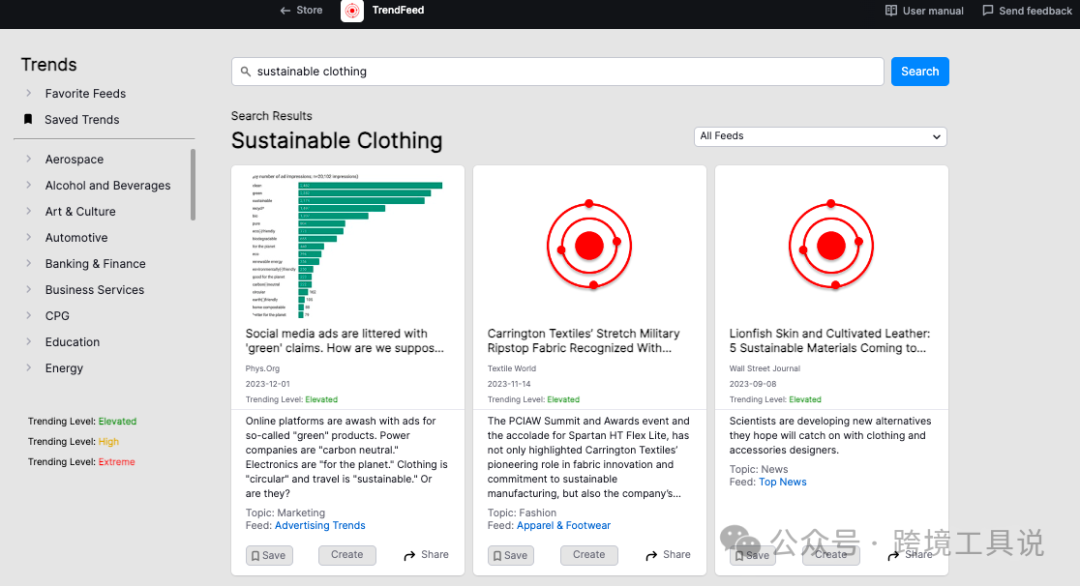Click the Topic: Marketing label

(x=285, y=513)
